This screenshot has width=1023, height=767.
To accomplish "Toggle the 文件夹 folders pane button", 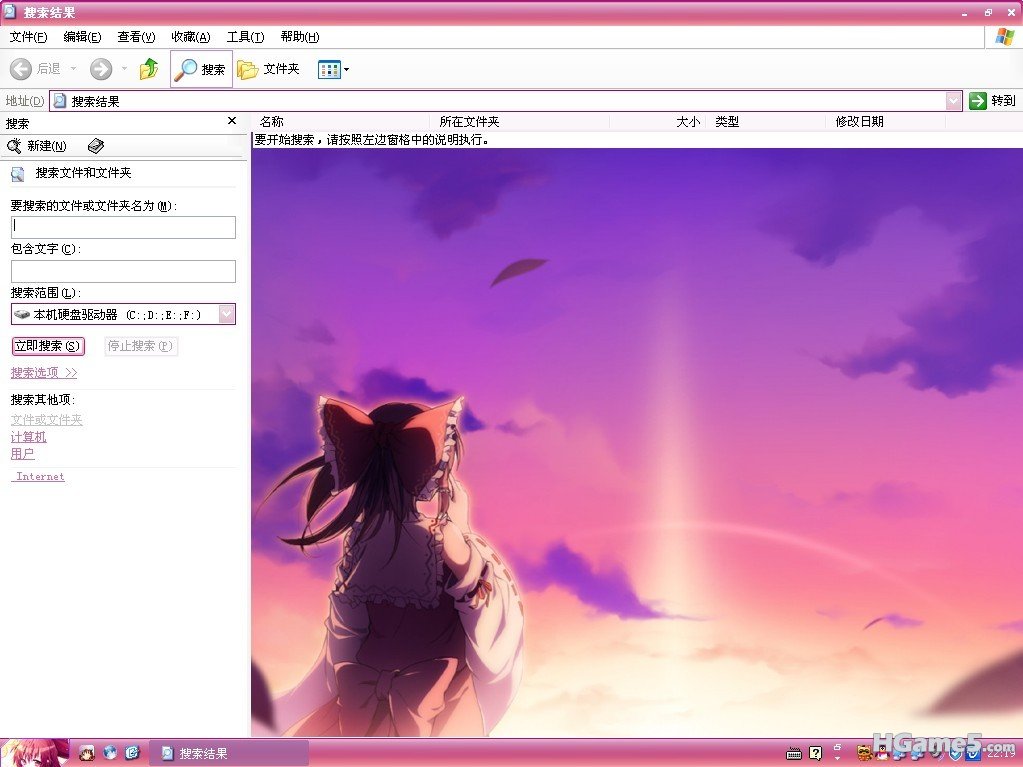I will 268,68.
